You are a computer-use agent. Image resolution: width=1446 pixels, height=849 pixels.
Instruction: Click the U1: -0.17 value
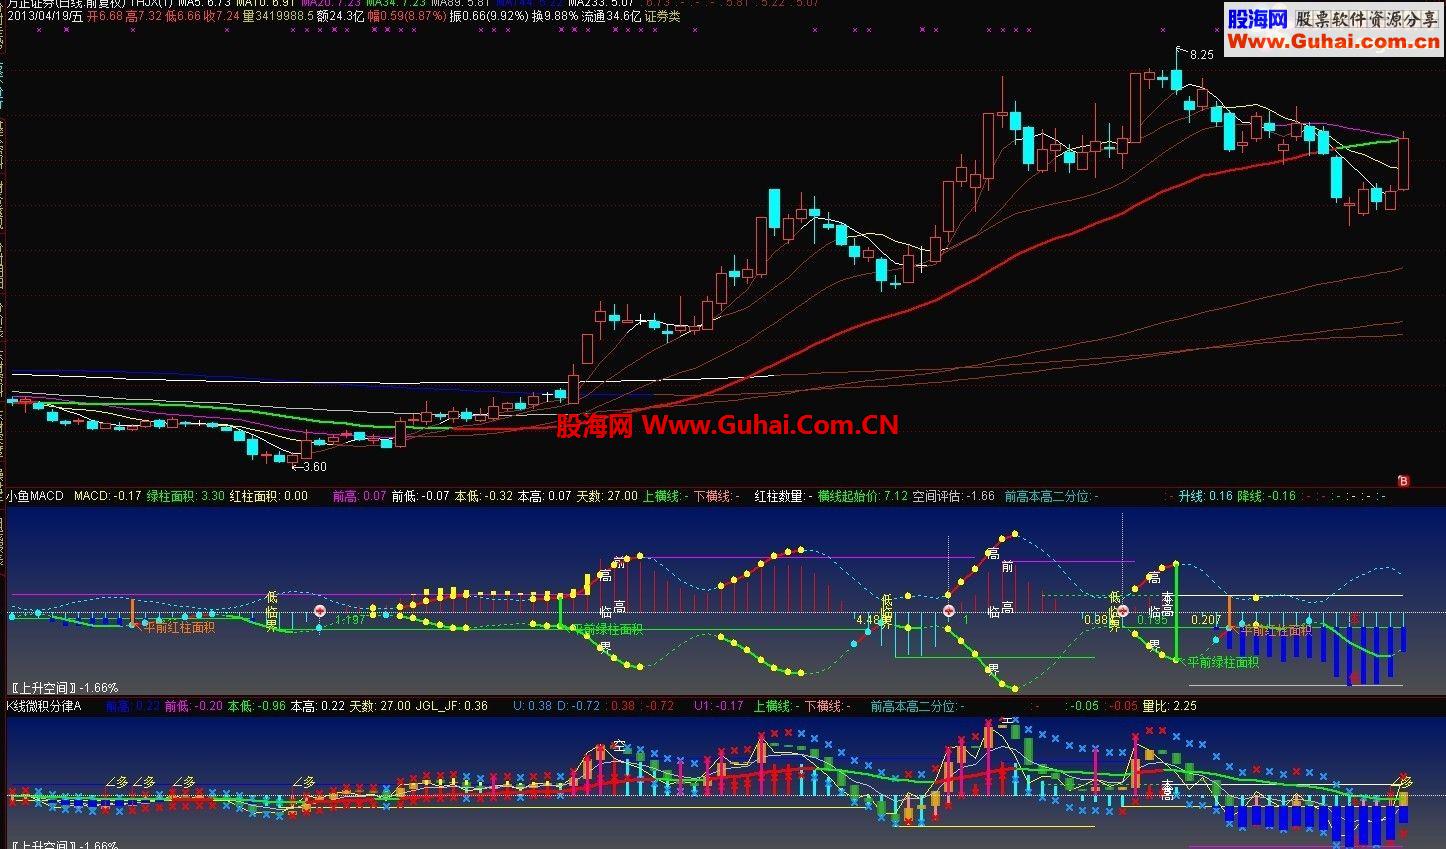tap(719, 706)
